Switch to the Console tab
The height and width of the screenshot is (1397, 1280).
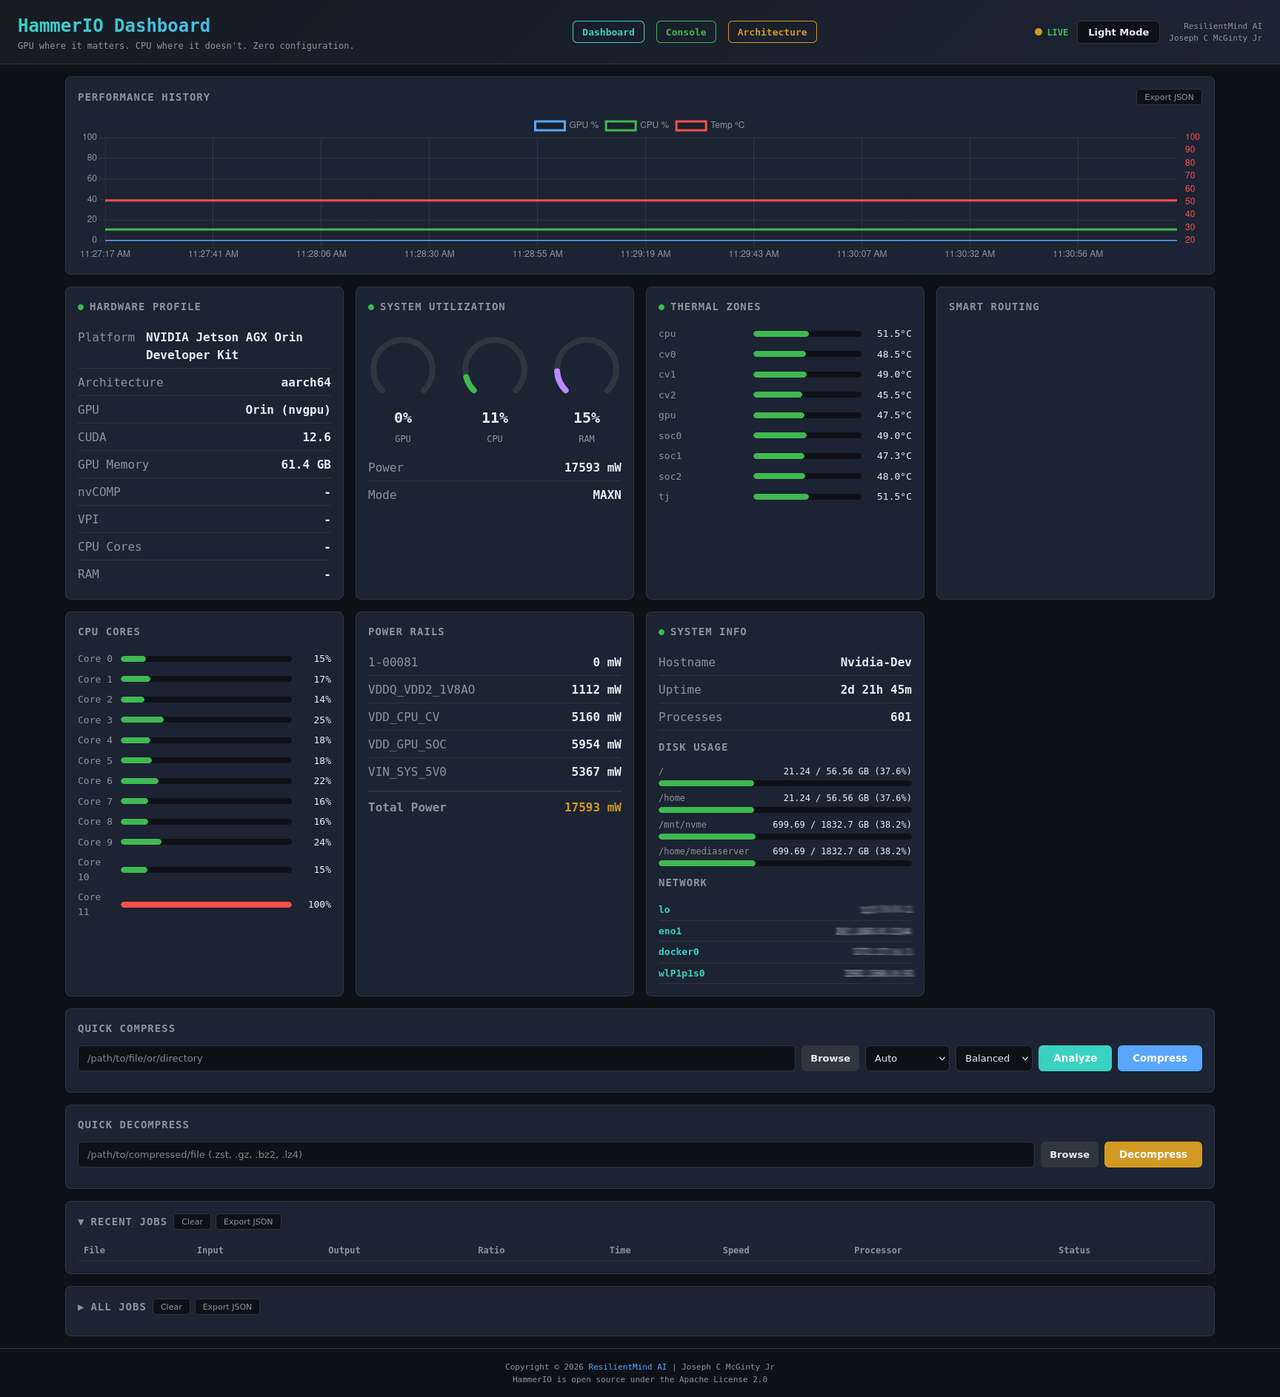tap(685, 31)
